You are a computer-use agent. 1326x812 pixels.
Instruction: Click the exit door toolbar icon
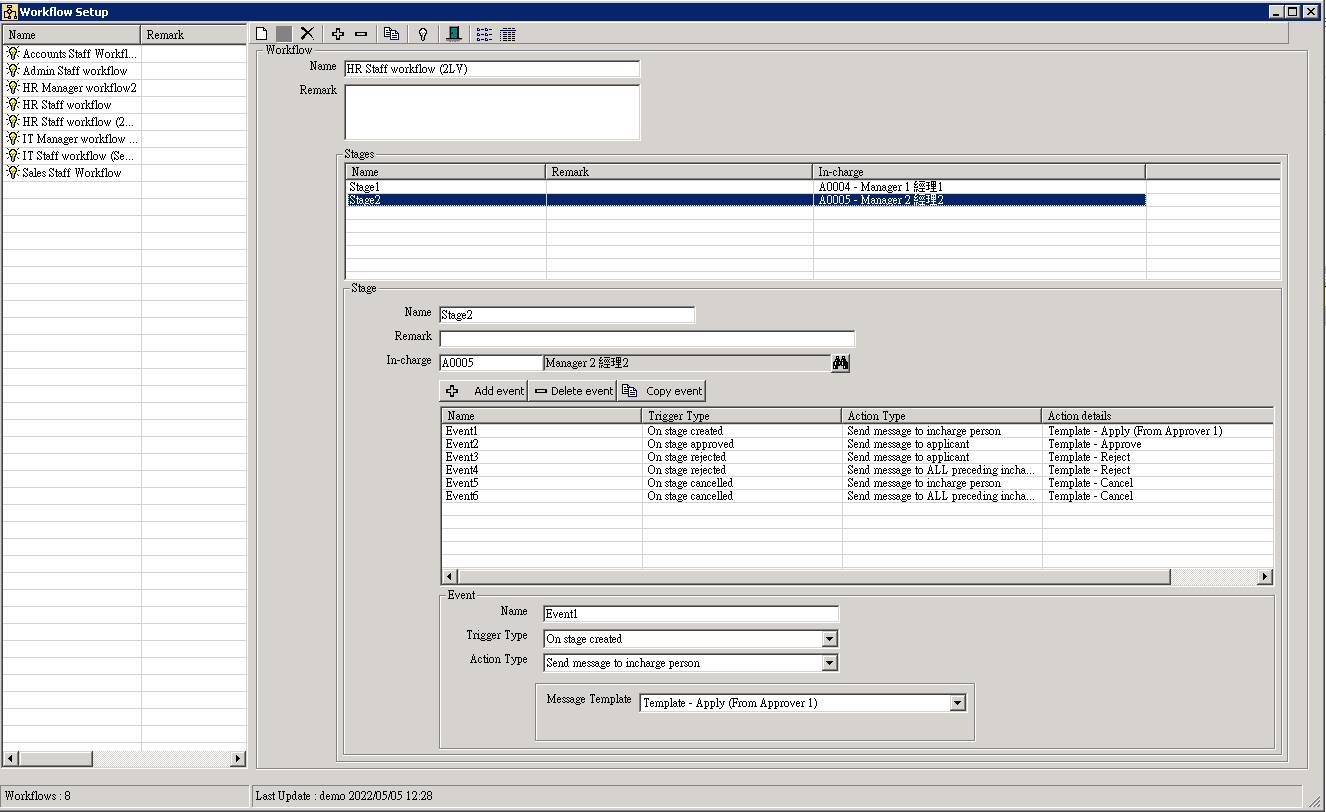(x=454, y=34)
